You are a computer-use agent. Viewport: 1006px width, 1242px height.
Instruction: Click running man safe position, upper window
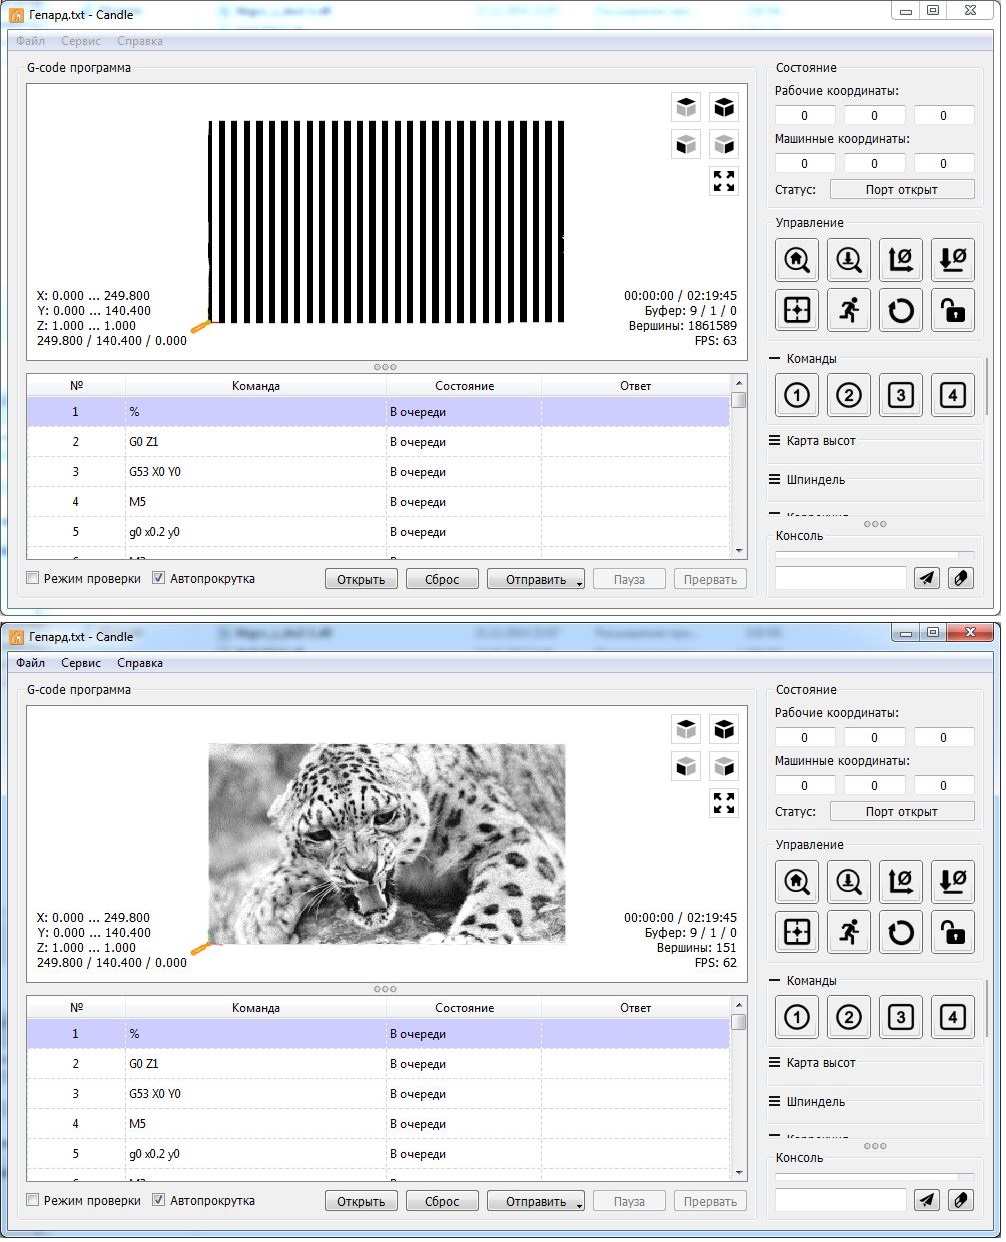[849, 310]
